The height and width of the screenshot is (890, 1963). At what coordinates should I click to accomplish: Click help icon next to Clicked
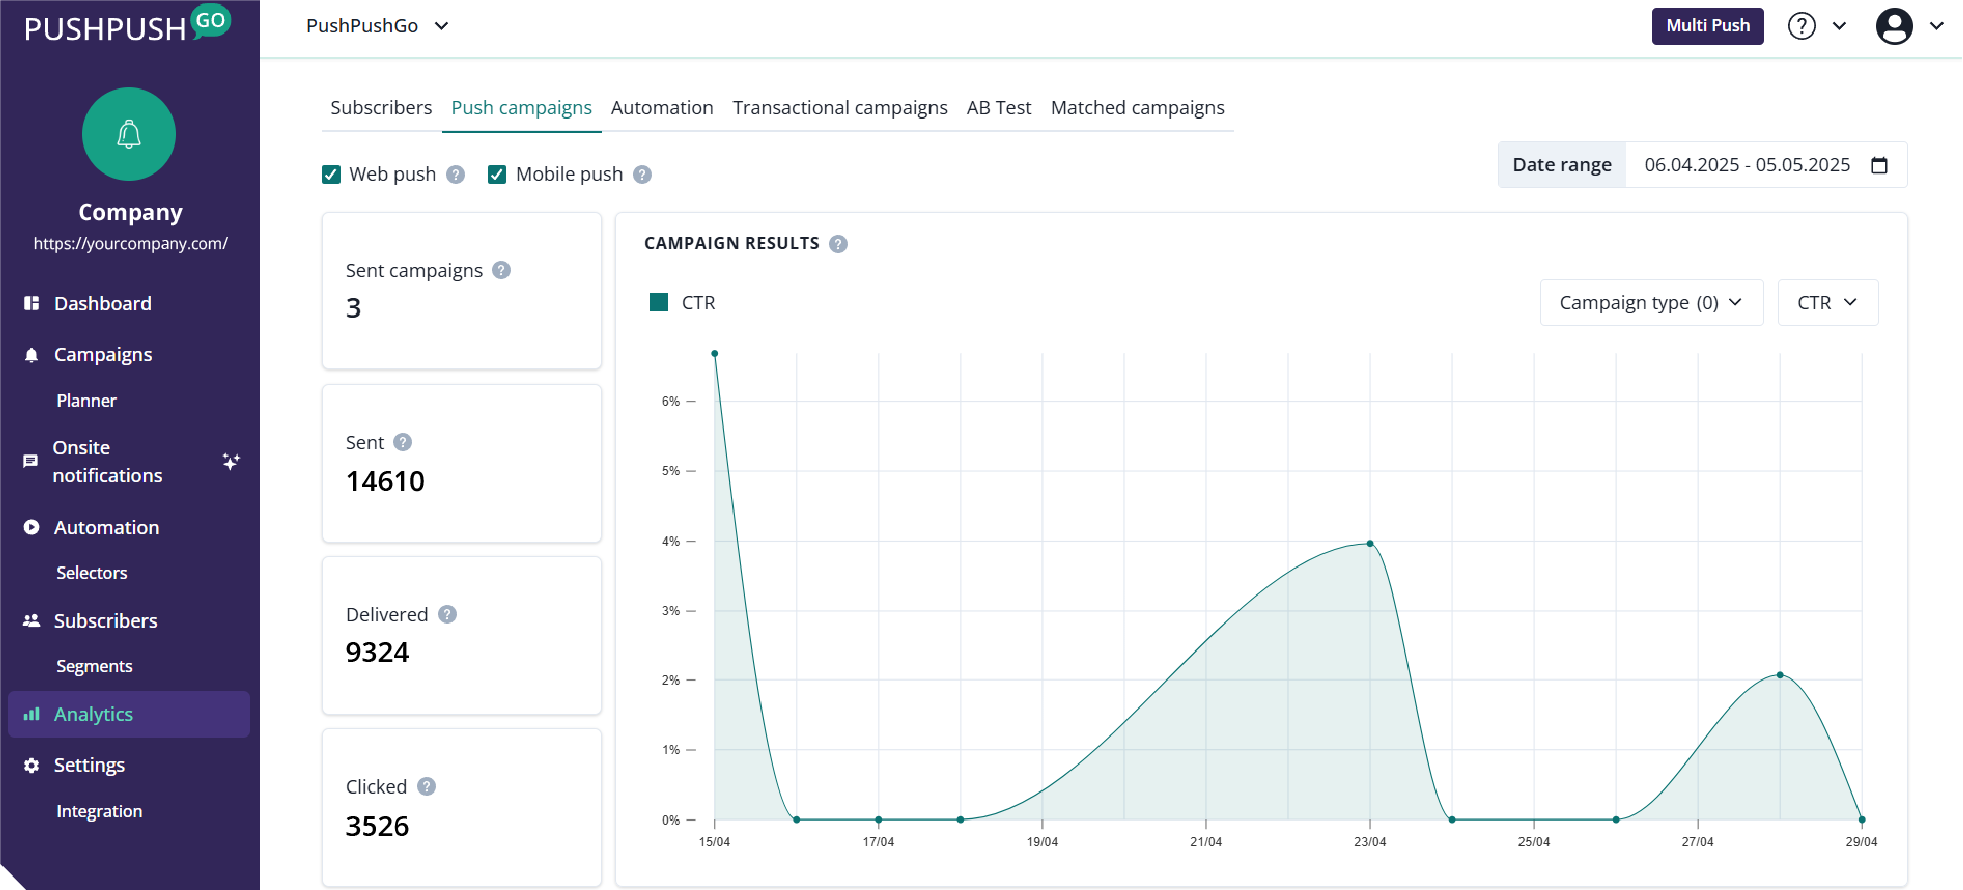(427, 787)
